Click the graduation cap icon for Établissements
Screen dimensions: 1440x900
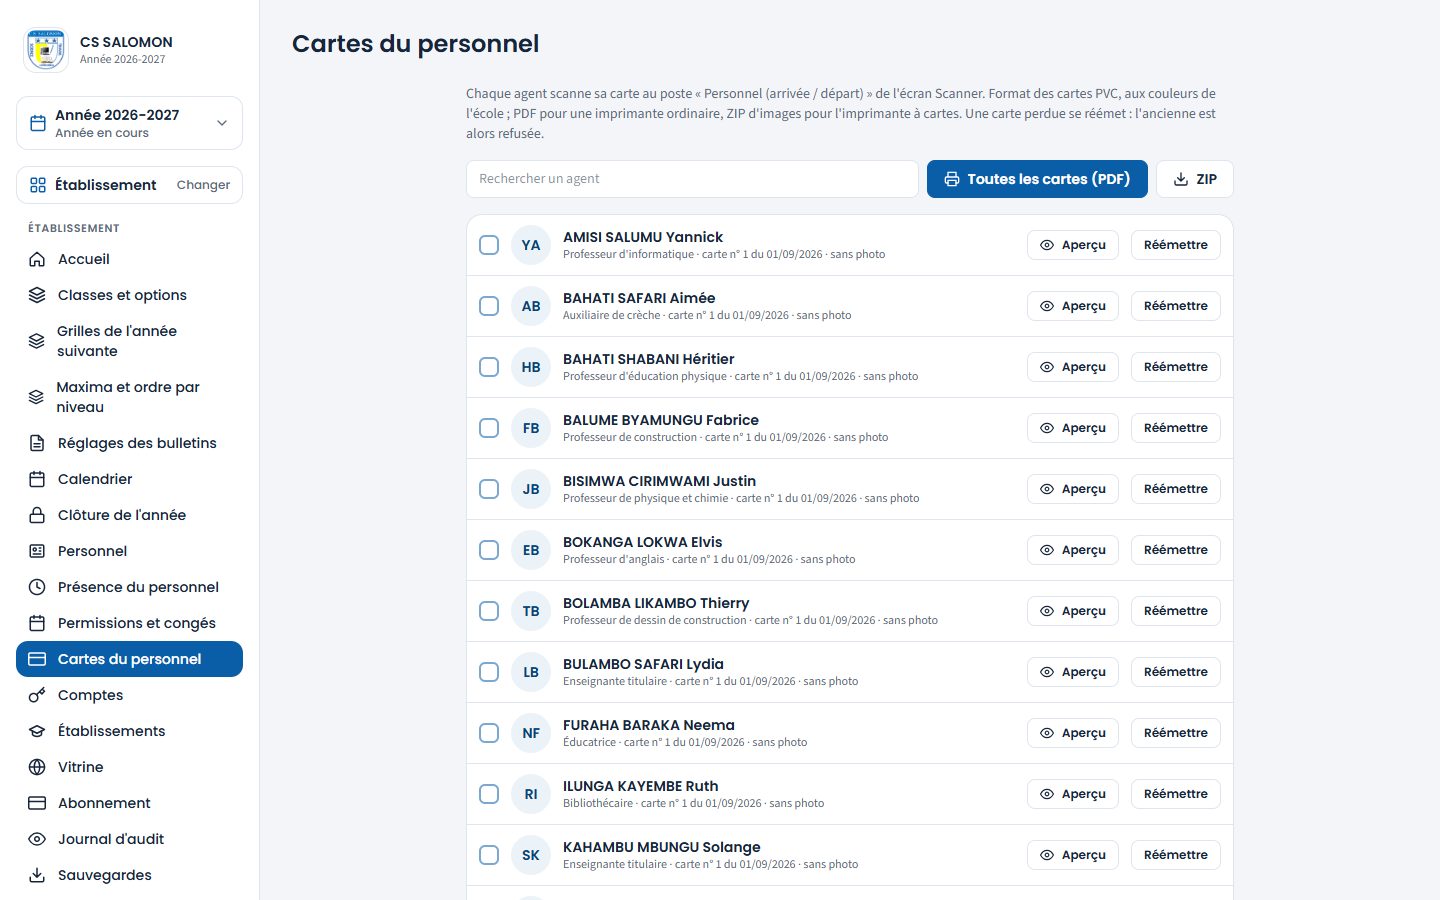pyautogui.click(x=37, y=731)
